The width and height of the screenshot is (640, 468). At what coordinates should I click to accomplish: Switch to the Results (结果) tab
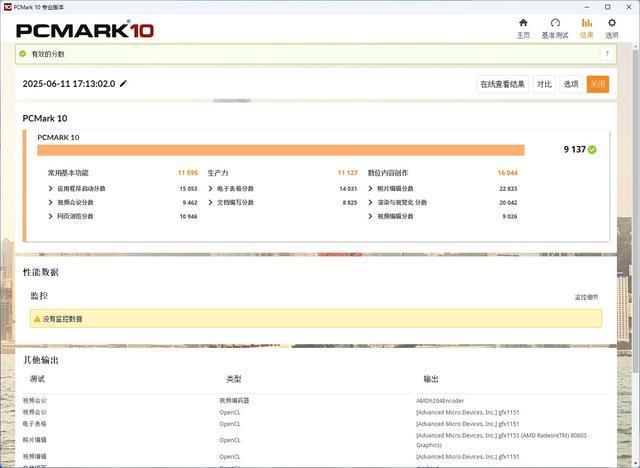[x=587, y=29]
